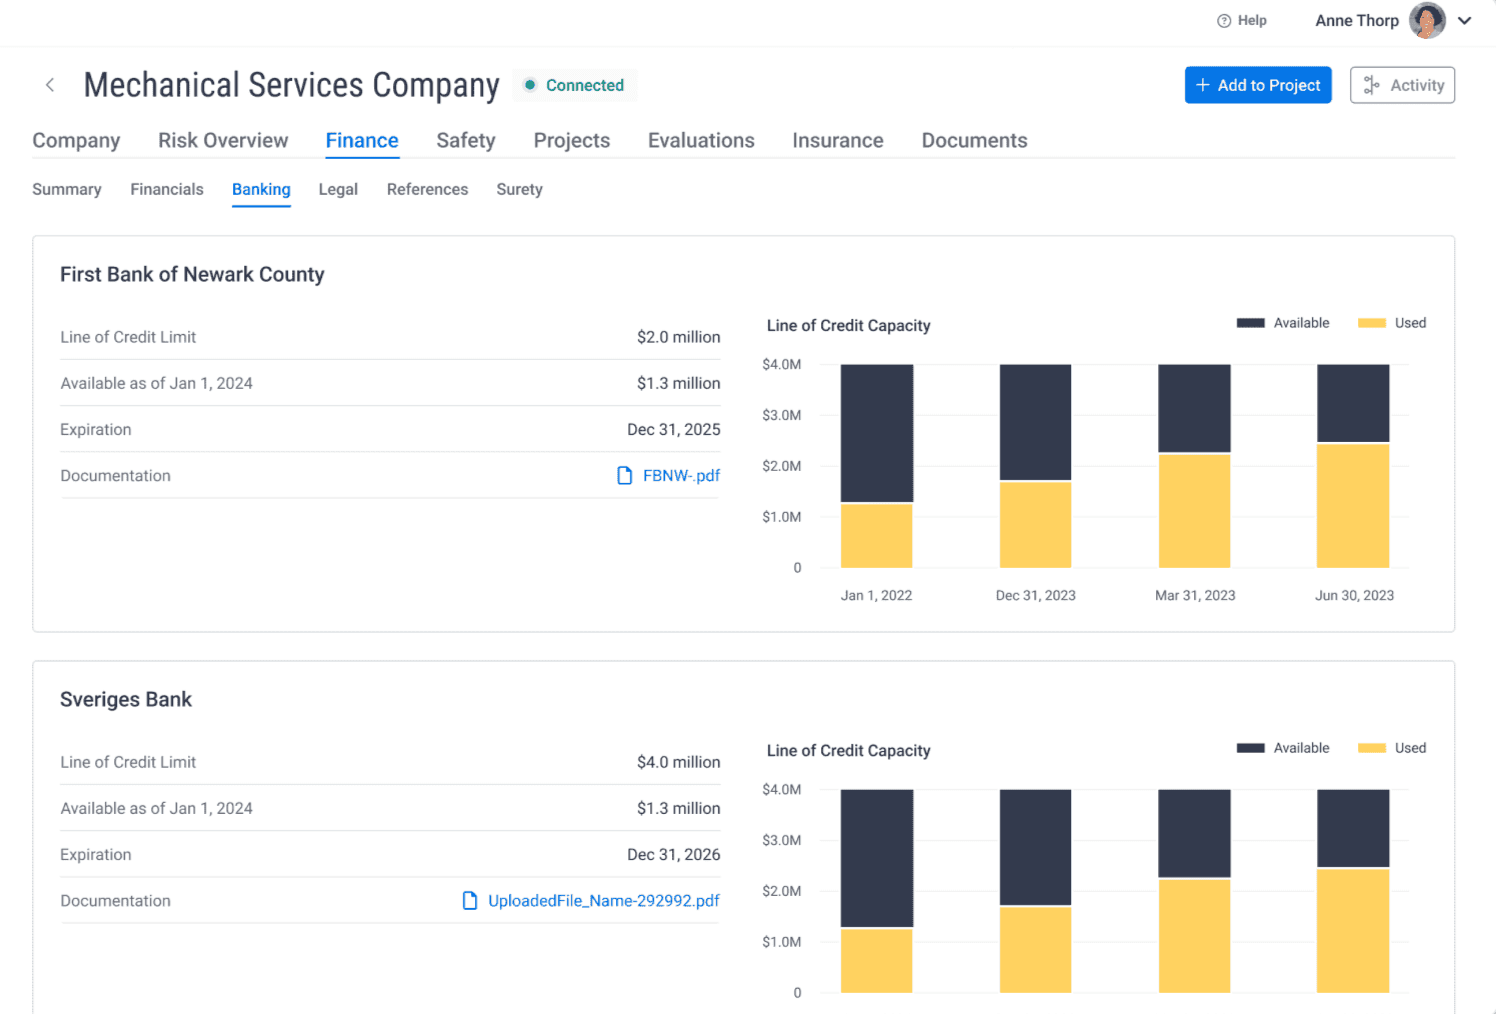
Task: Click yellow Used swatch in Sveriges chart legend
Action: pos(1371,748)
